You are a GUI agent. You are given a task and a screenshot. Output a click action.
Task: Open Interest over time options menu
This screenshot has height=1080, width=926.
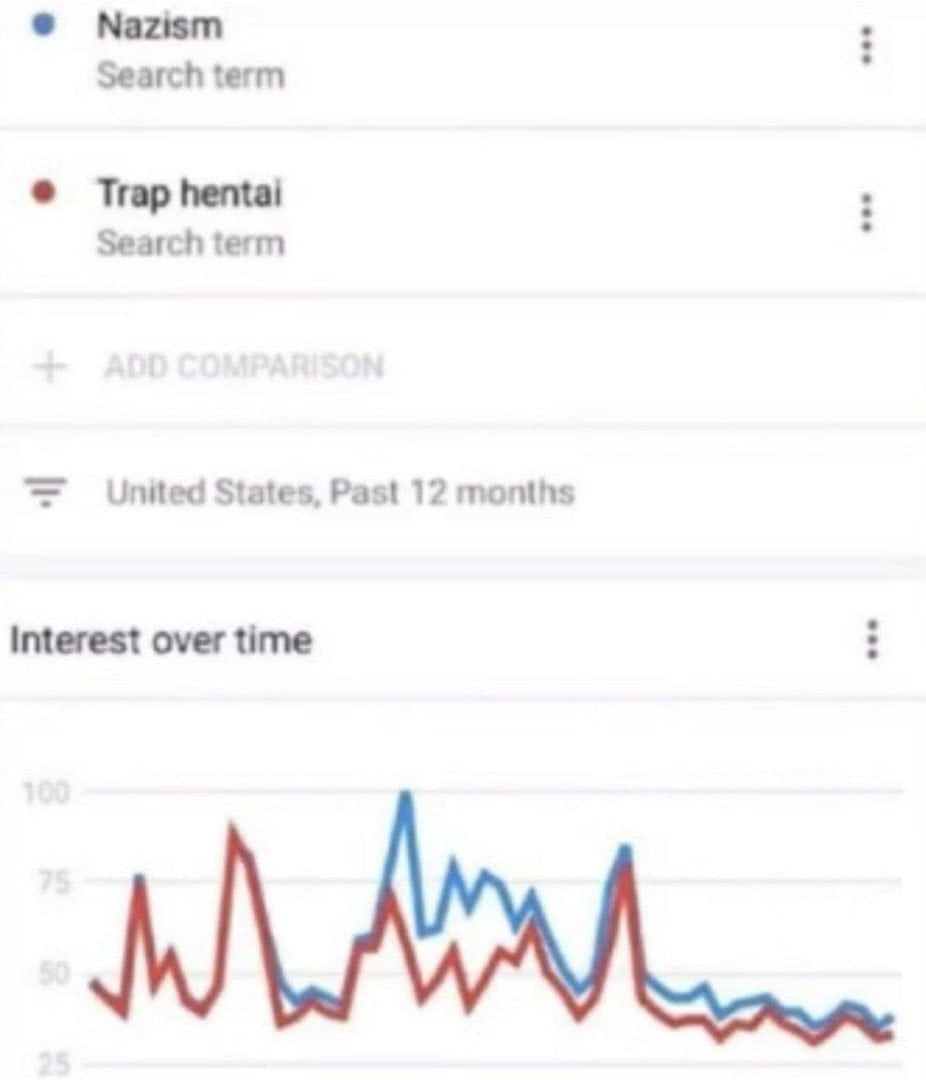click(x=873, y=639)
